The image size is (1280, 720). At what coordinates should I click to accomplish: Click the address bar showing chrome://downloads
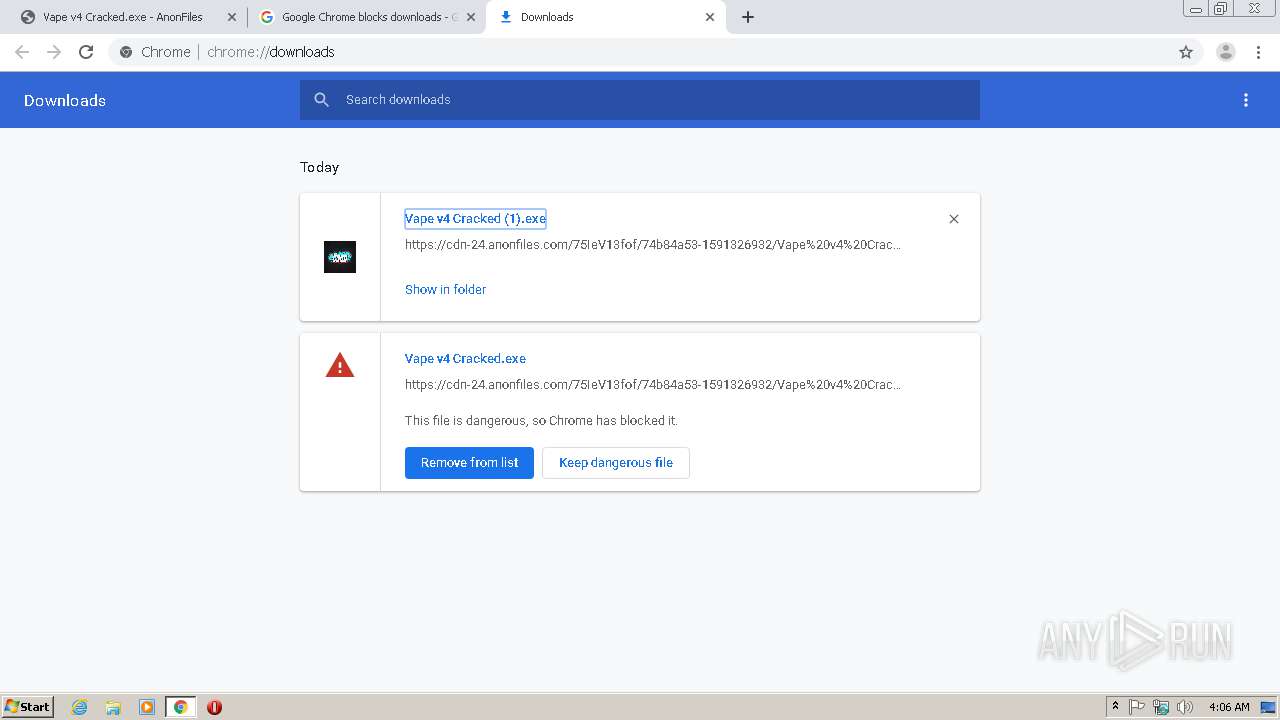point(655,52)
